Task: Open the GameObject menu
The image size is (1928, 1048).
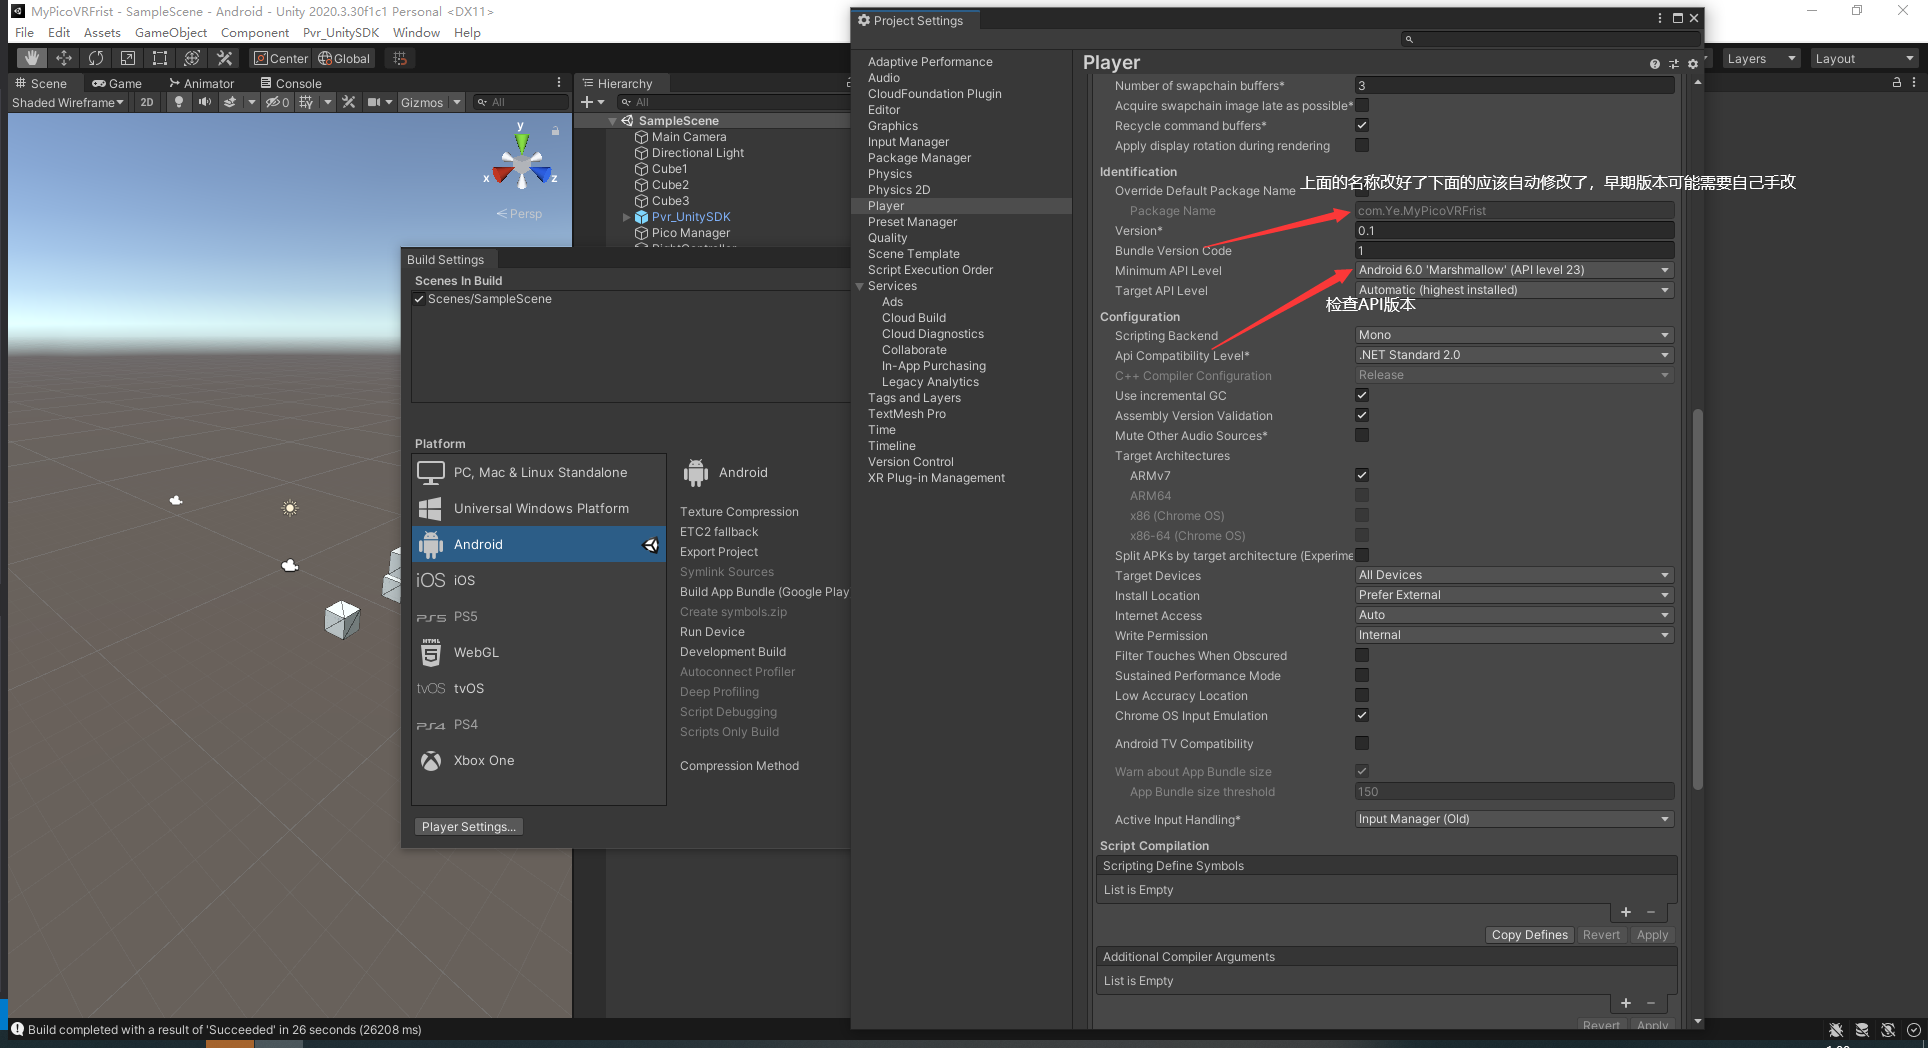Action: pyautogui.click(x=171, y=33)
